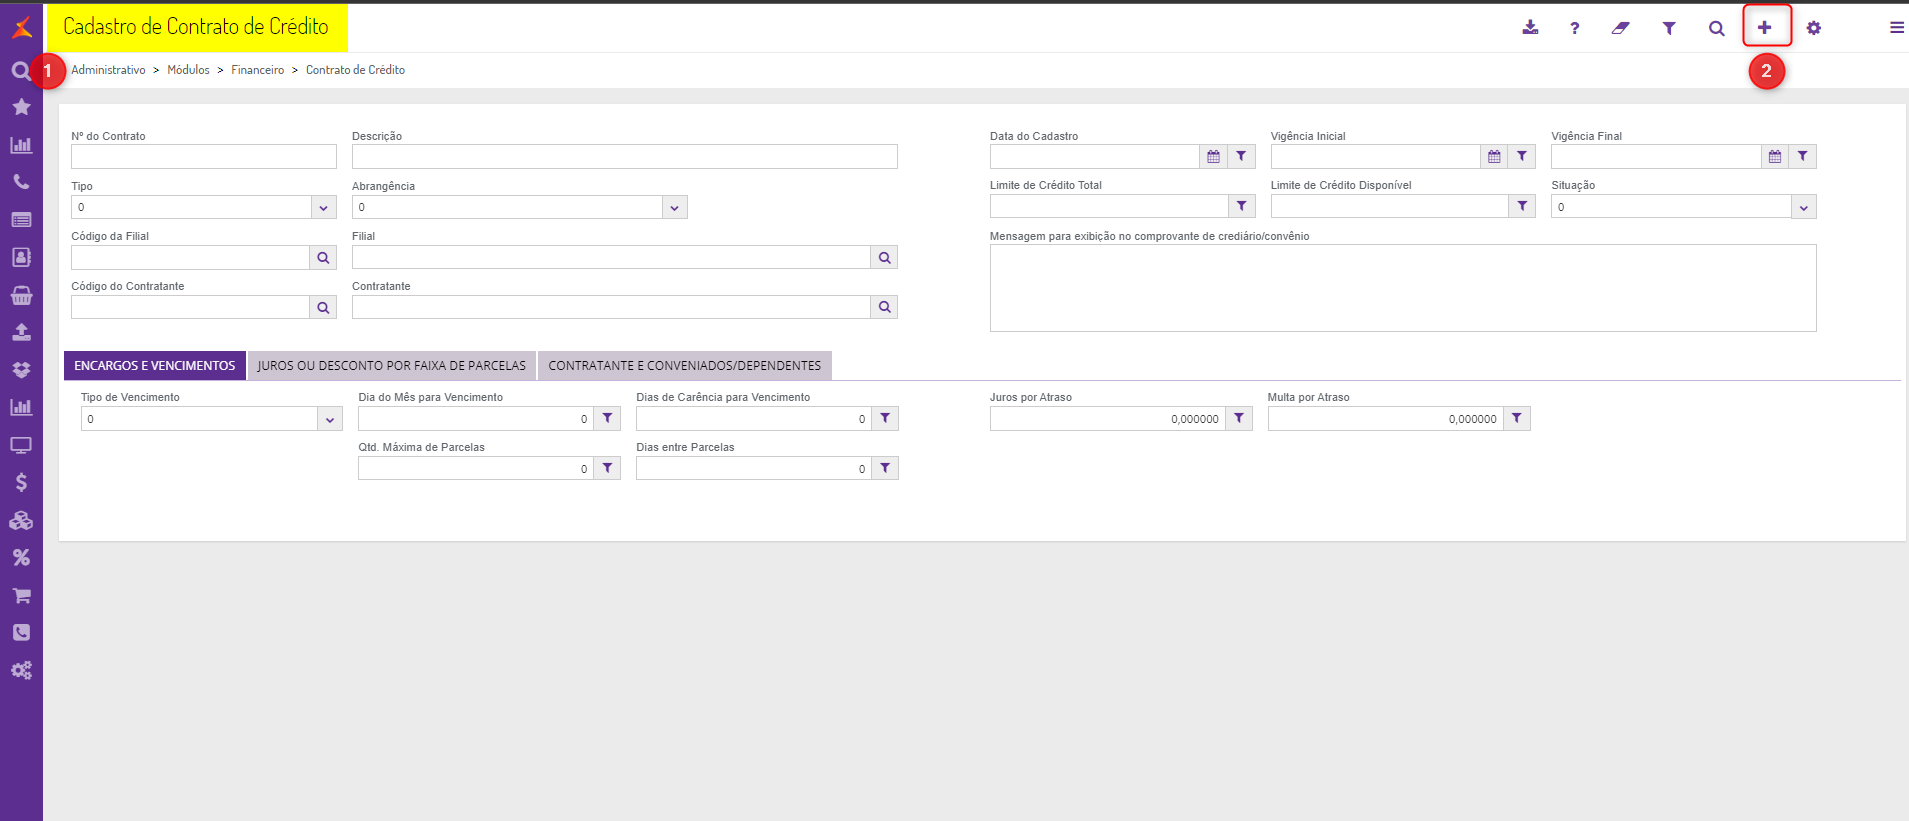Image resolution: width=1909 pixels, height=821 pixels.
Task: Open the hamburger menu at top right
Action: (x=1896, y=28)
